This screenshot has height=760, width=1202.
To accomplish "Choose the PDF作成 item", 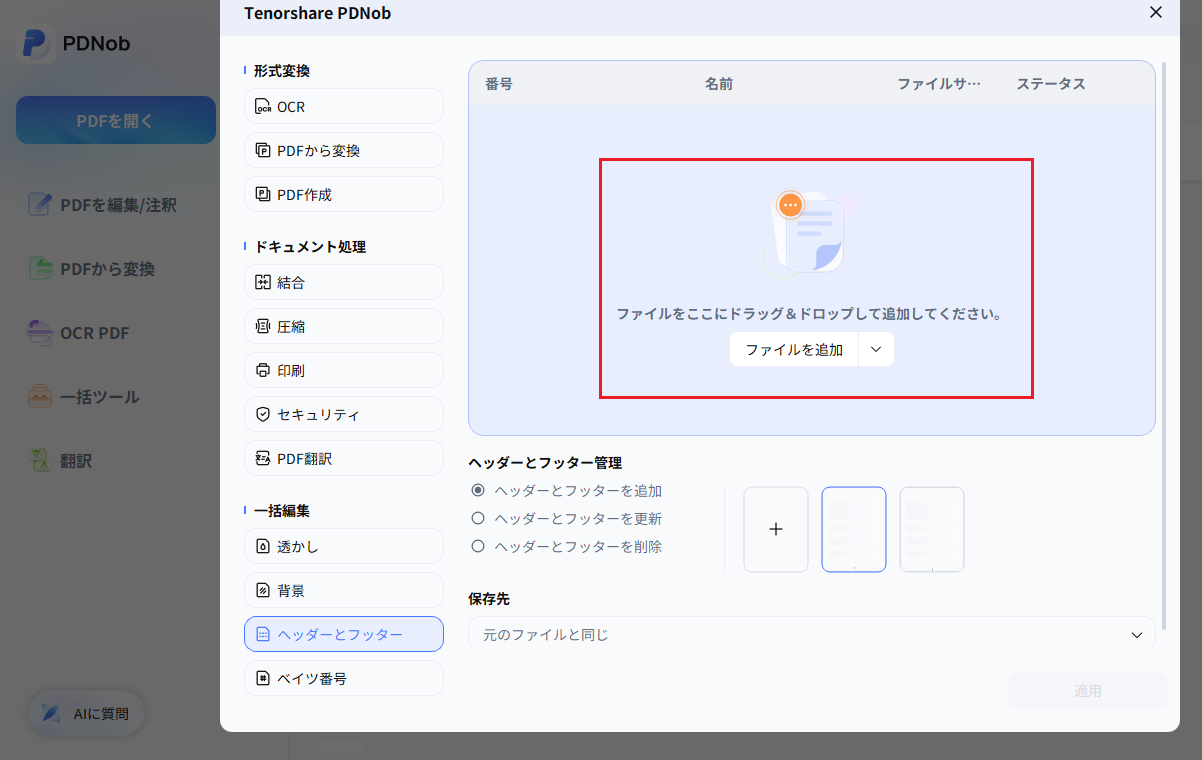I will (x=344, y=195).
